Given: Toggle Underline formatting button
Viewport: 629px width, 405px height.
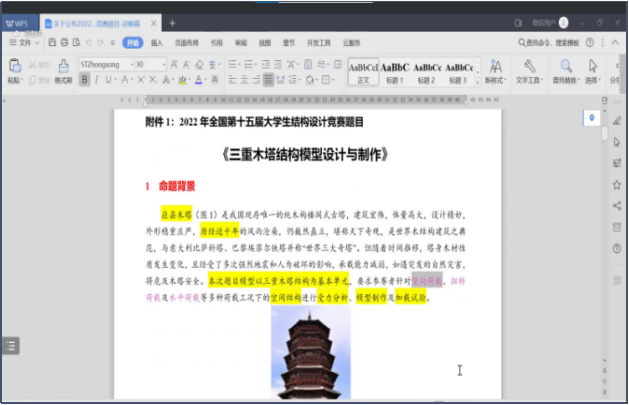Looking at the screenshot, I should pyautogui.click(x=109, y=79).
